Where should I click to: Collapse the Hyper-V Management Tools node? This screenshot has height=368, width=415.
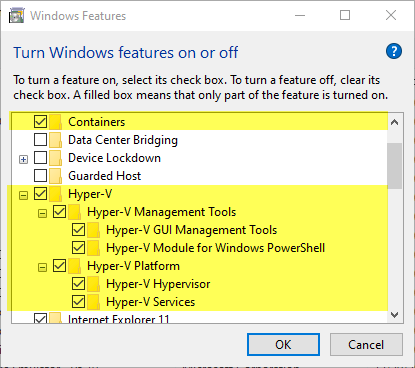42,214
